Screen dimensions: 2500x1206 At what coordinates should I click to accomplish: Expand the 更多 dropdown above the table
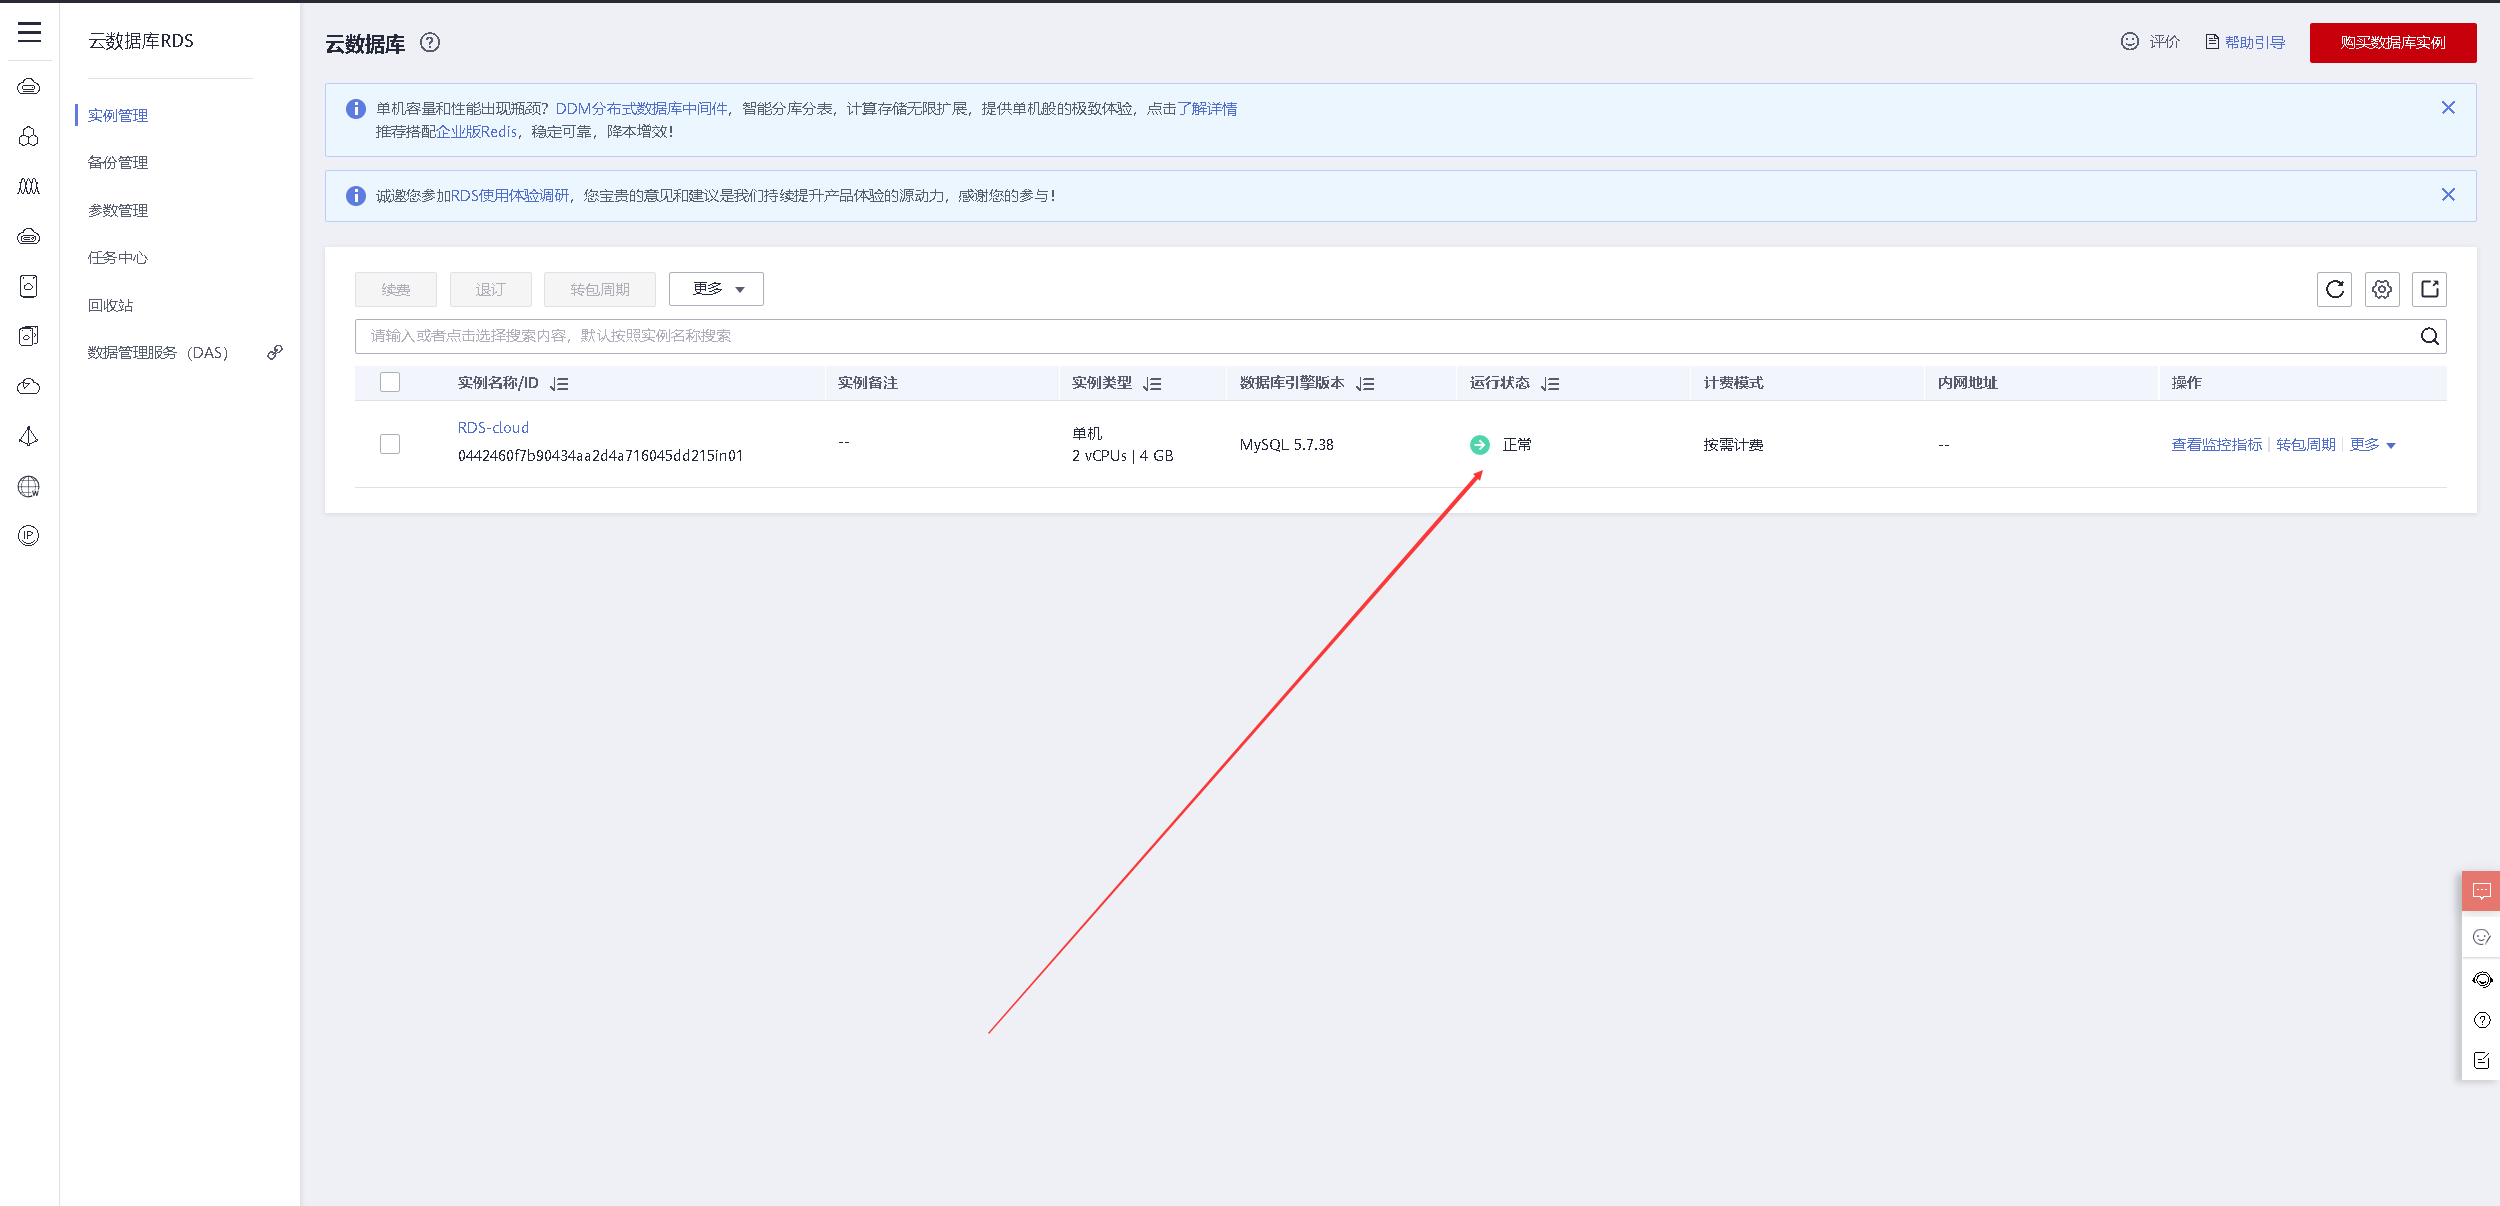point(716,289)
